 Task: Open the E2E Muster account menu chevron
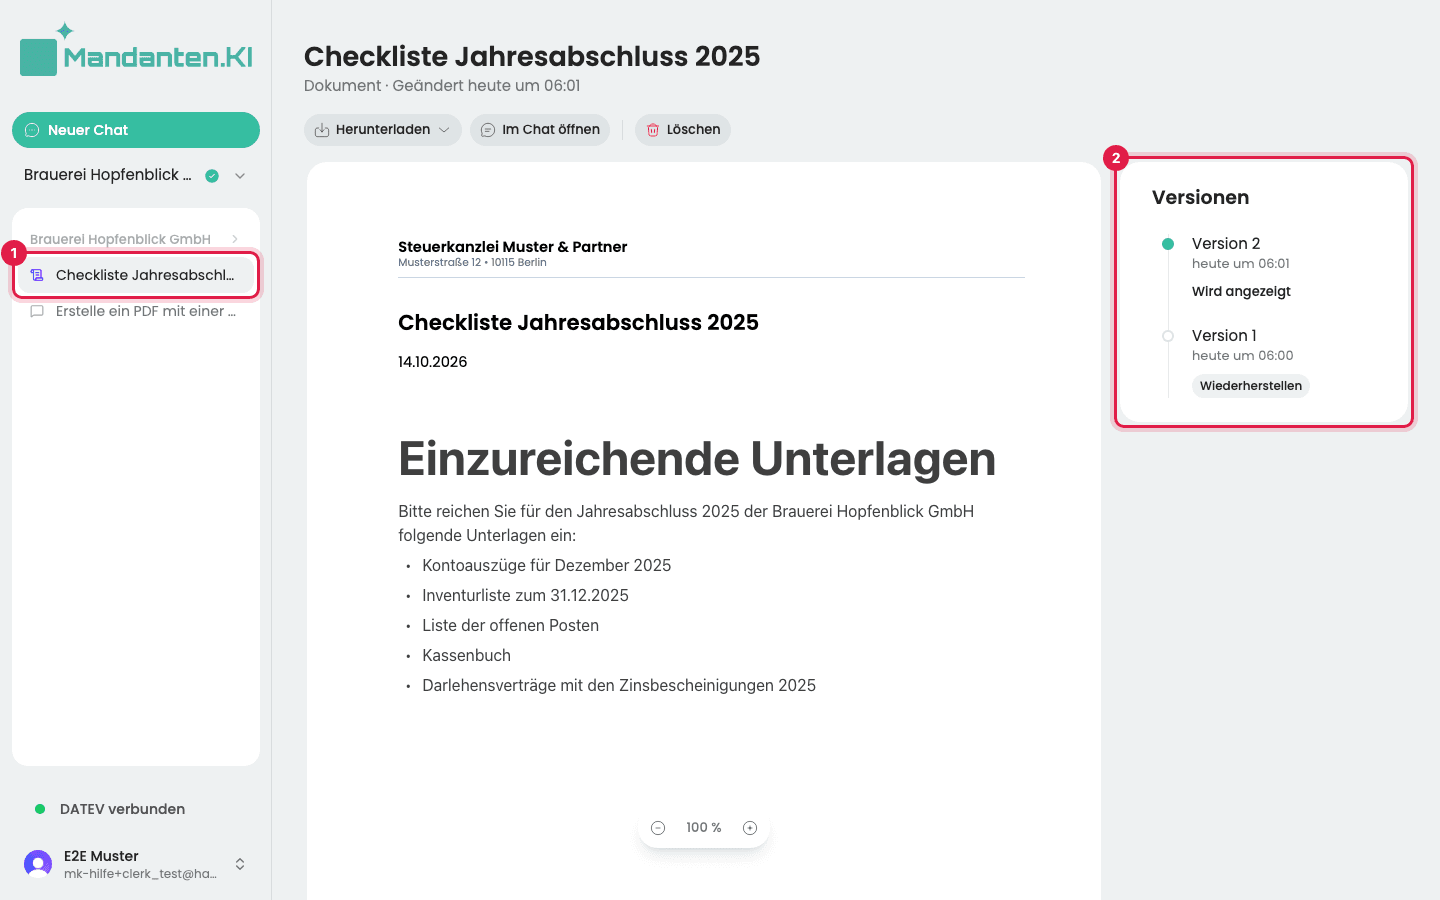(x=240, y=864)
